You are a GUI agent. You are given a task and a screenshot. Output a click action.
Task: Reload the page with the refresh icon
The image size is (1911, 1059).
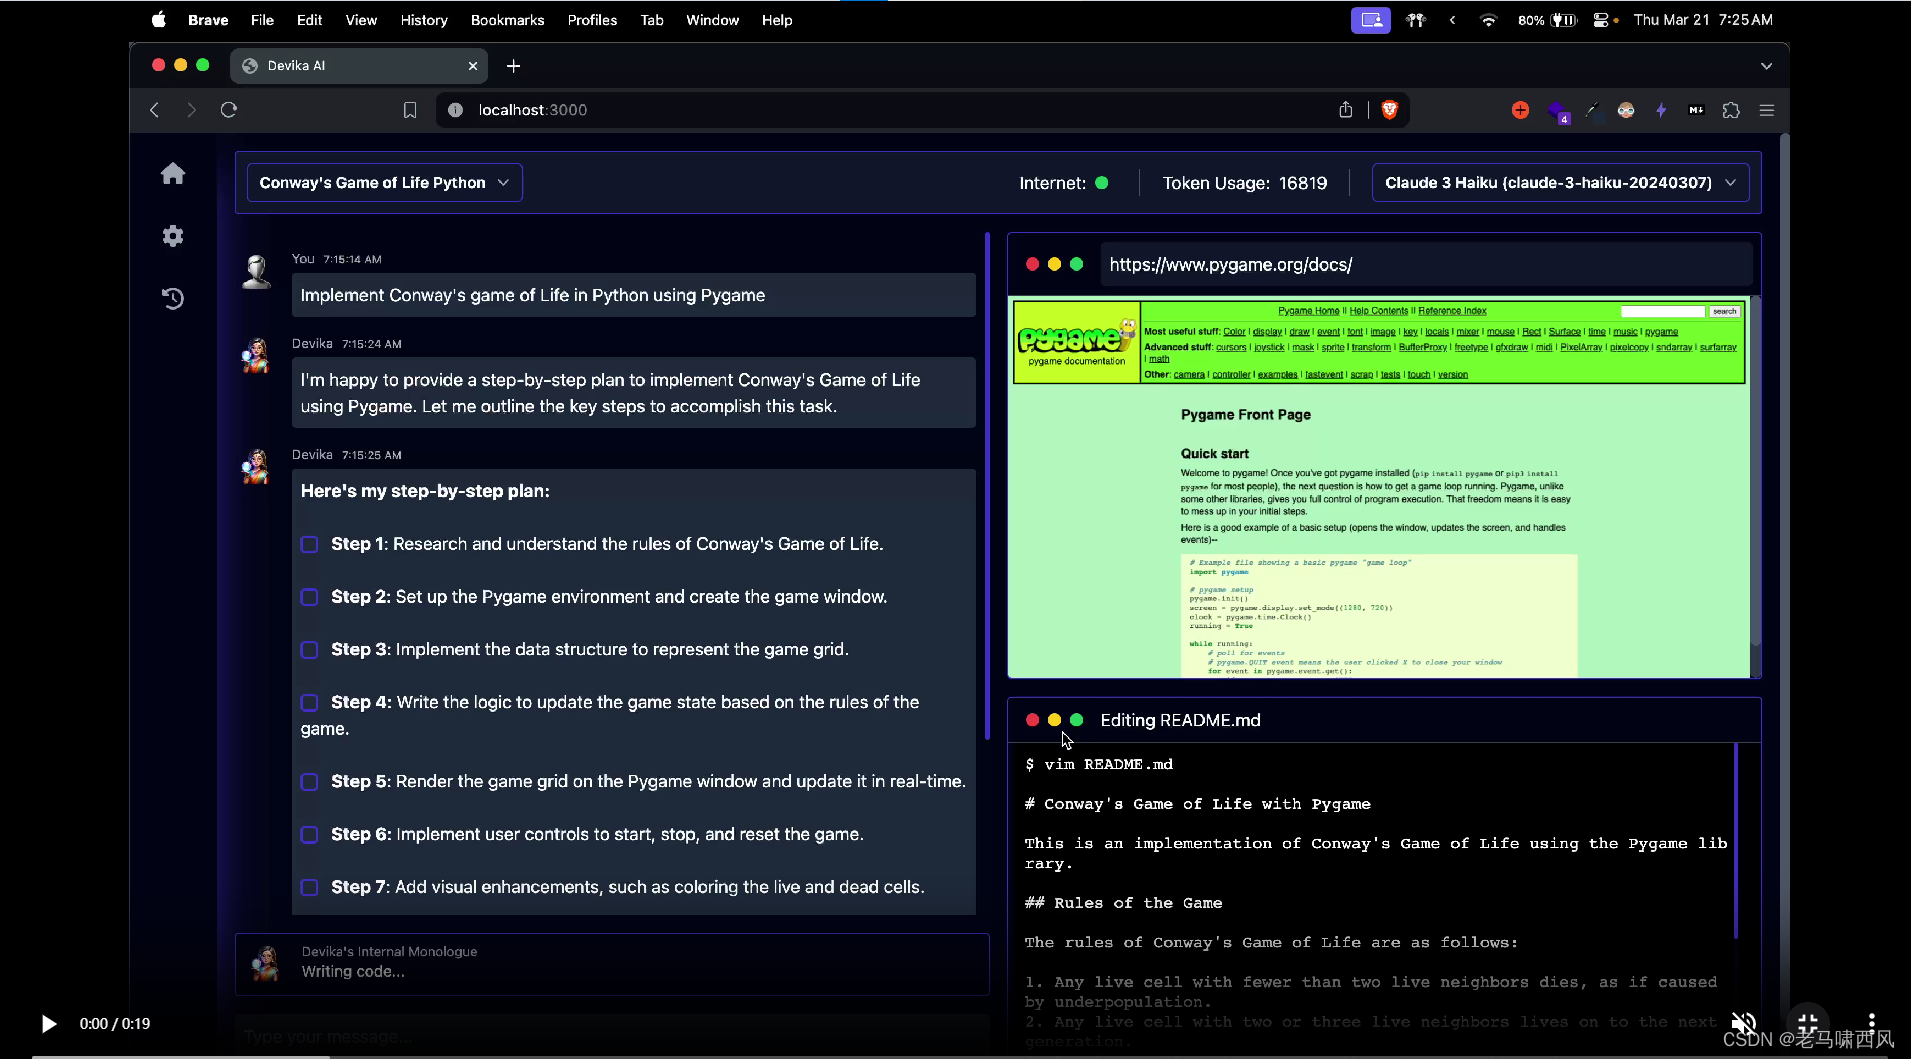pos(229,110)
